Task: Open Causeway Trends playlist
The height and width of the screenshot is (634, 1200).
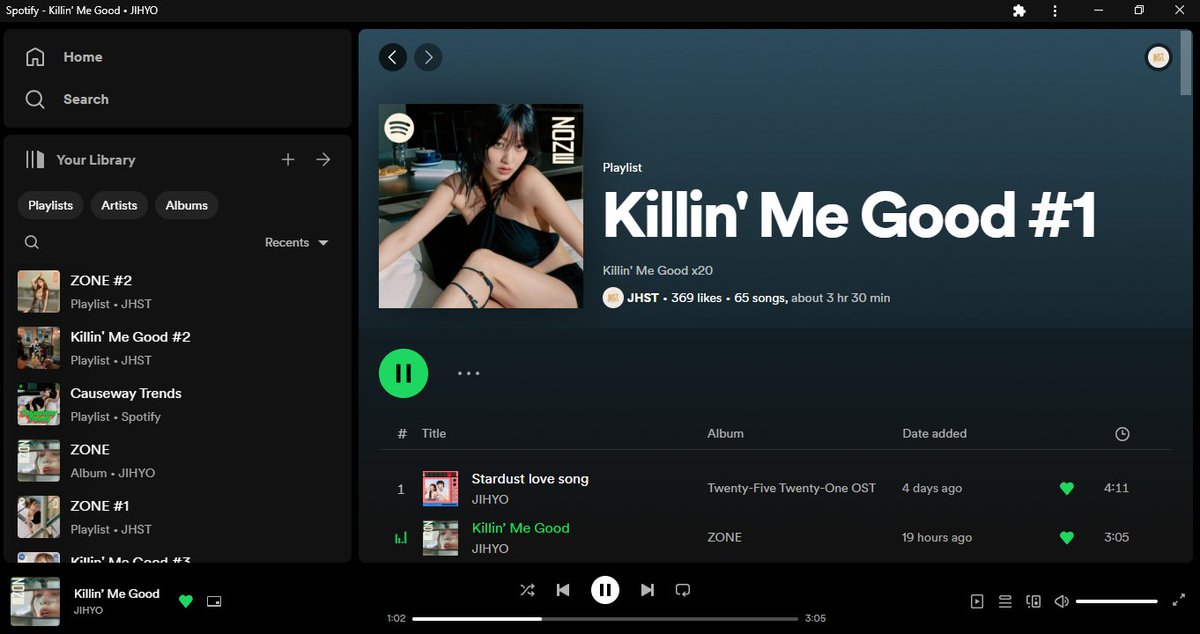Action: pos(178,404)
